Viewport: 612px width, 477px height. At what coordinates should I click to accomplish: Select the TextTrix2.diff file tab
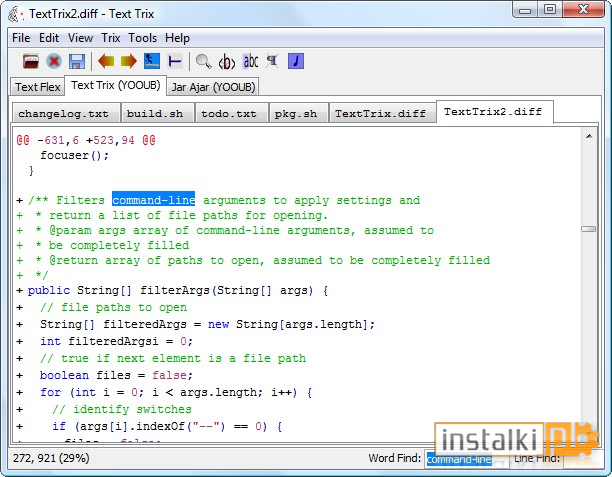pyautogui.click(x=495, y=112)
